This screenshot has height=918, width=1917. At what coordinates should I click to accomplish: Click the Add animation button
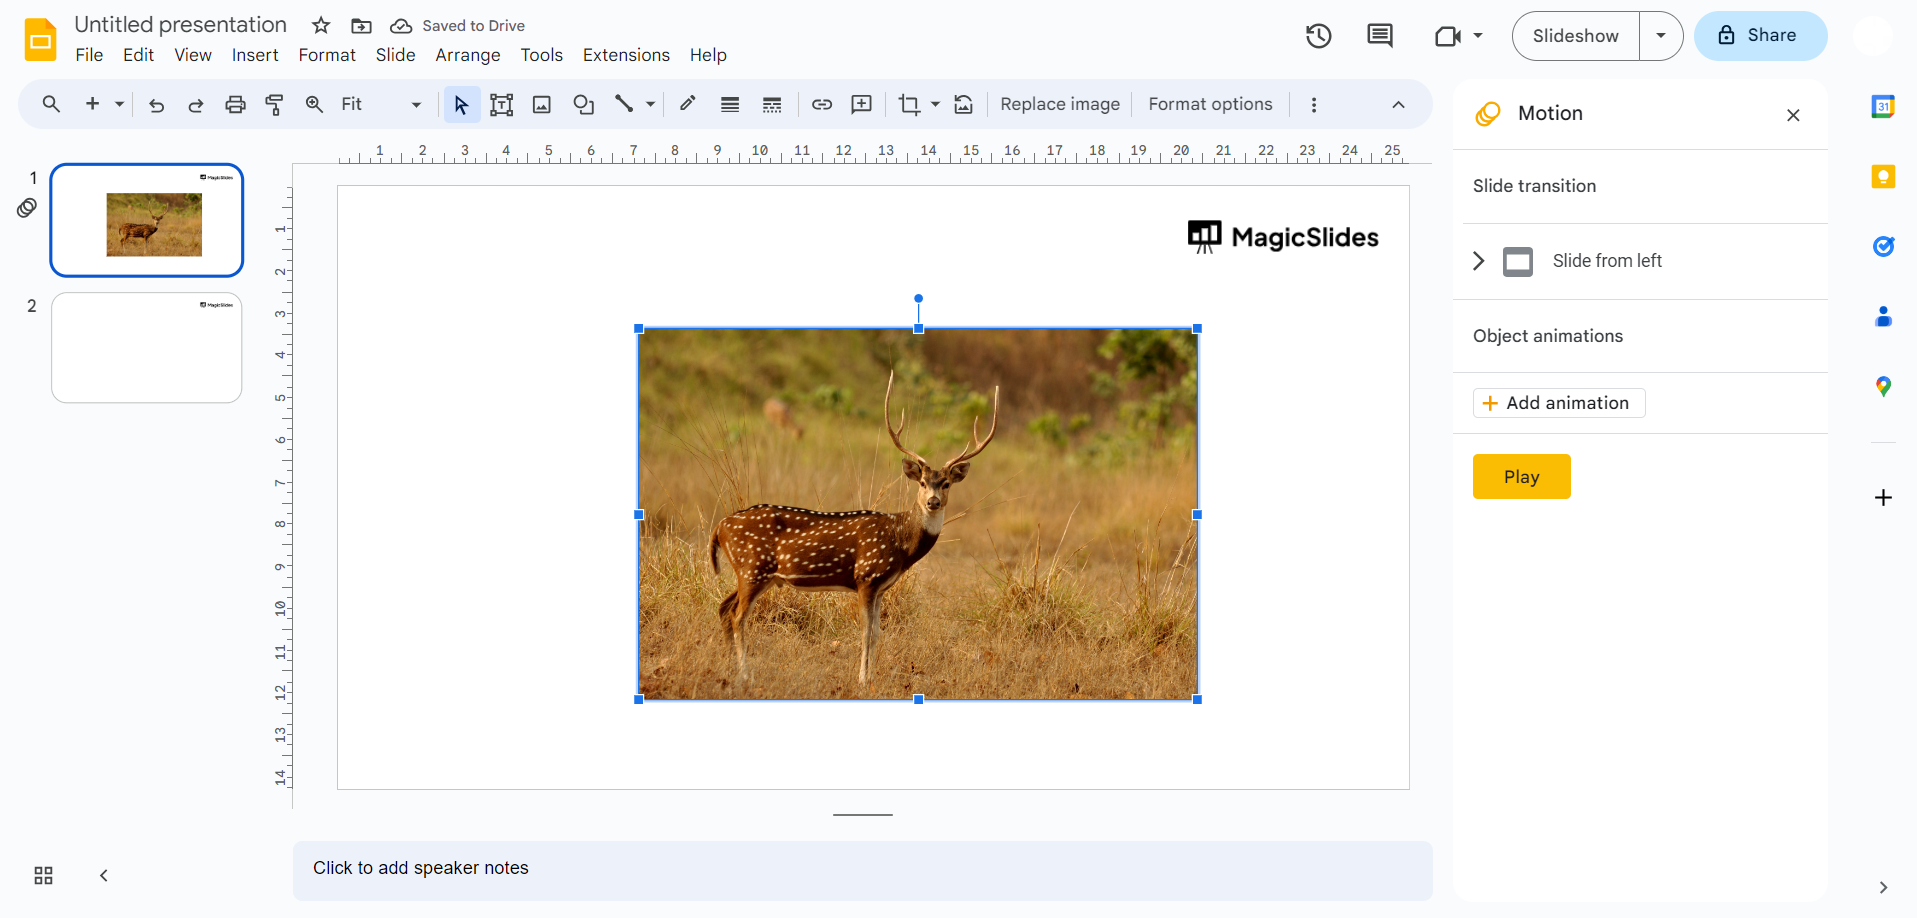pos(1558,403)
